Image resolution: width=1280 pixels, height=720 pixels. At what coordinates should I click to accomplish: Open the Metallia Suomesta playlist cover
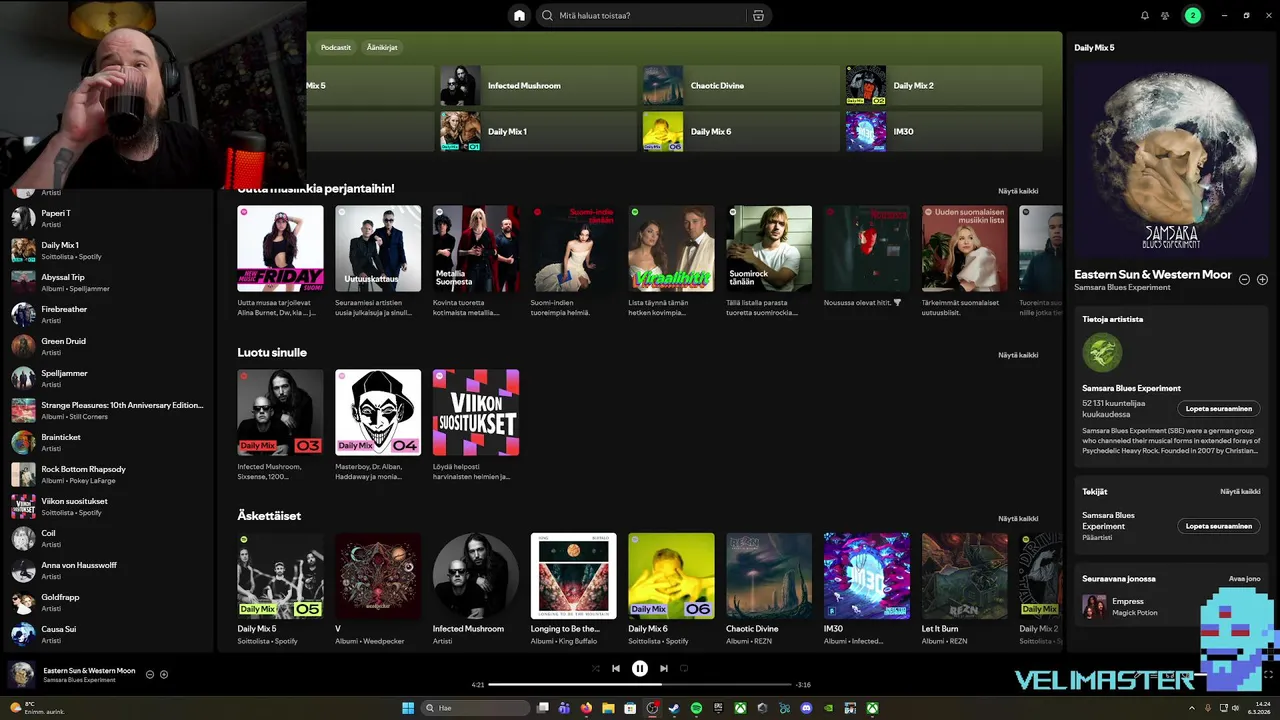pos(476,249)
